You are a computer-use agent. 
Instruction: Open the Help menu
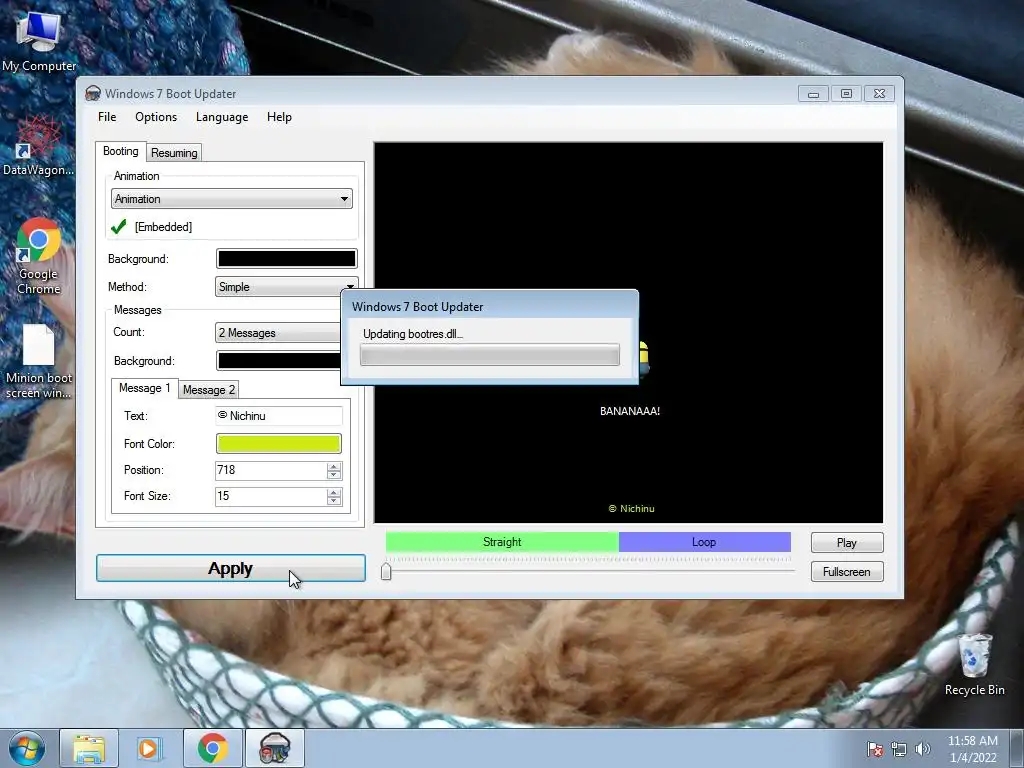tap(280, 117)
